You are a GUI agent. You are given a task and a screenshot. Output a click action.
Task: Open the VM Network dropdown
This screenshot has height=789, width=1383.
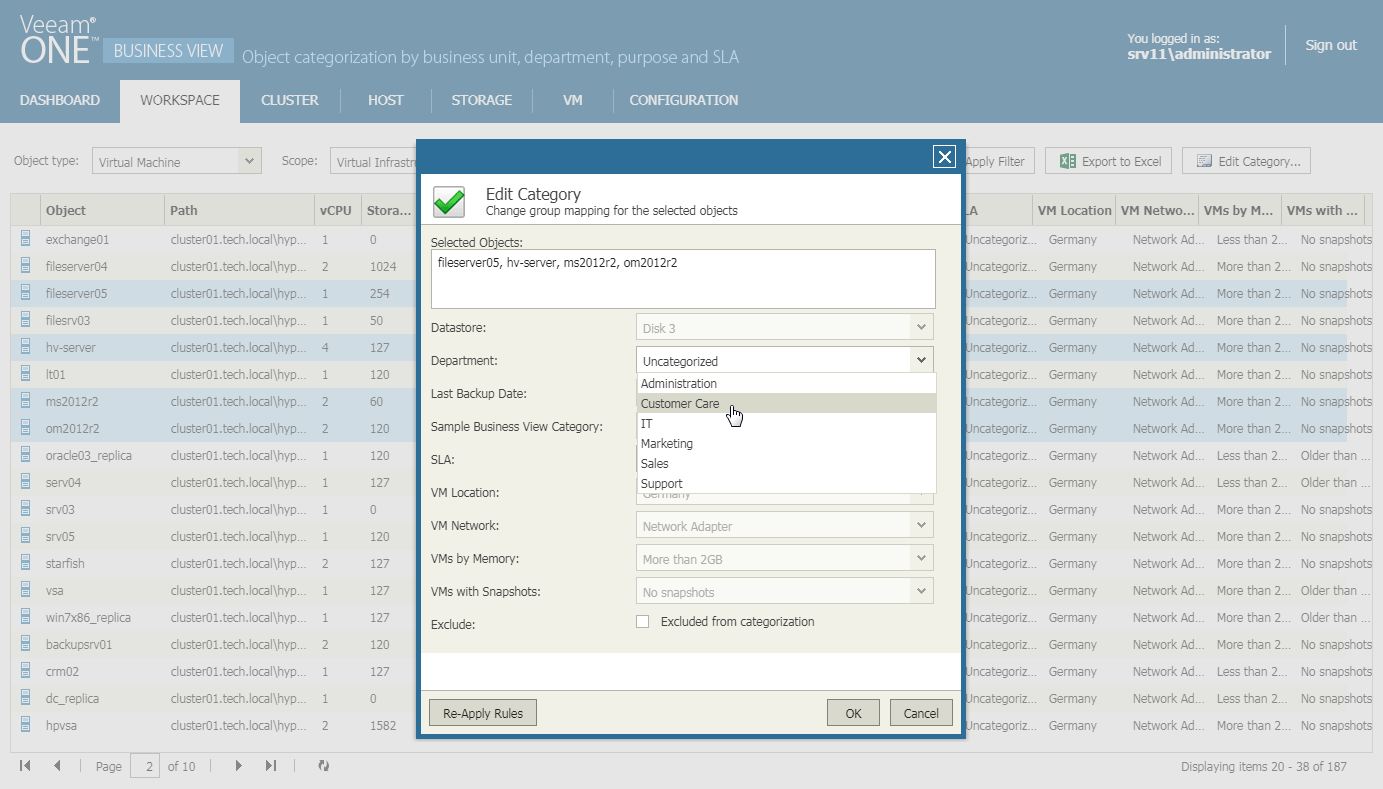[x=784, y=526]
